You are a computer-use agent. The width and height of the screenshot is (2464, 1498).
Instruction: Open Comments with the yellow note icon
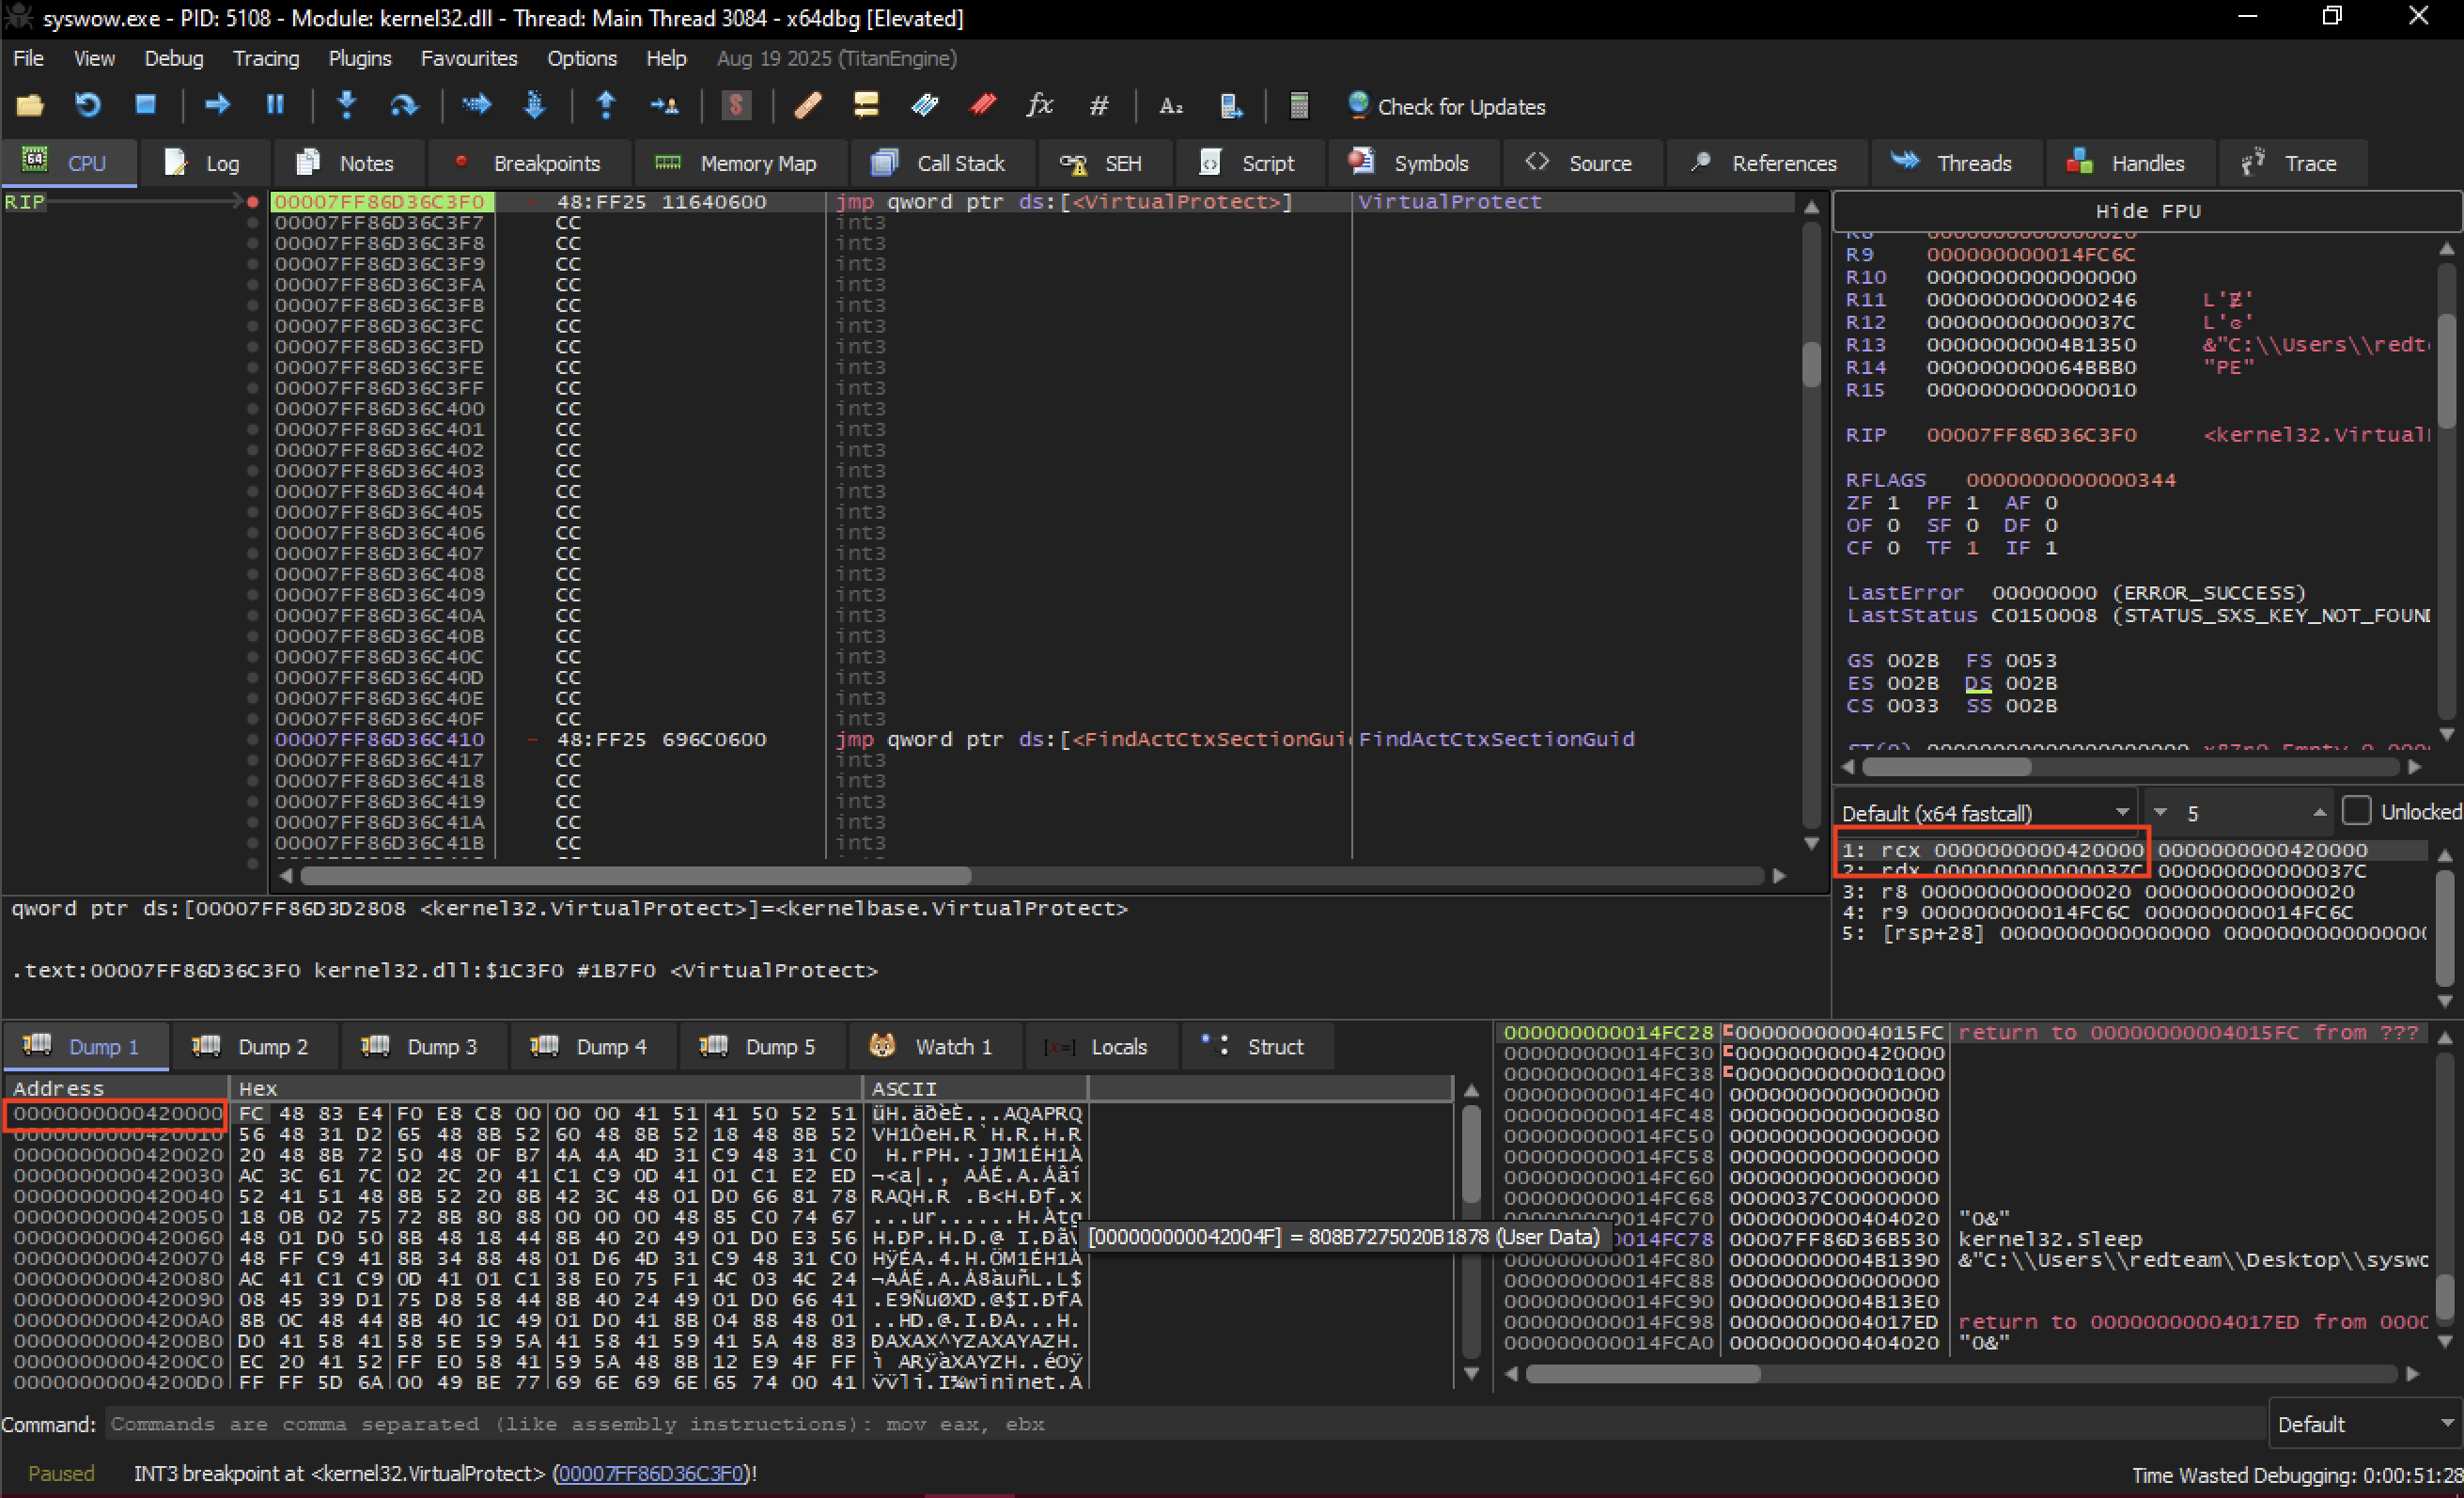pyautogui.click(x=866, y=106)
